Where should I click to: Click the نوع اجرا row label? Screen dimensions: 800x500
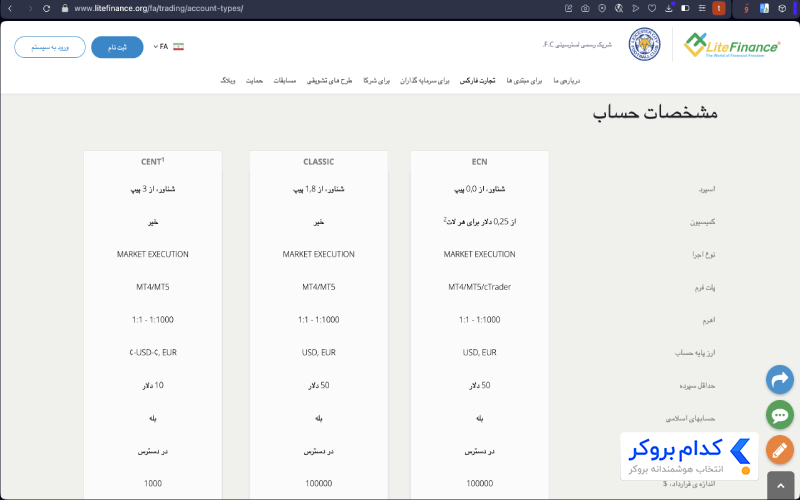click(x=704, y=255)
